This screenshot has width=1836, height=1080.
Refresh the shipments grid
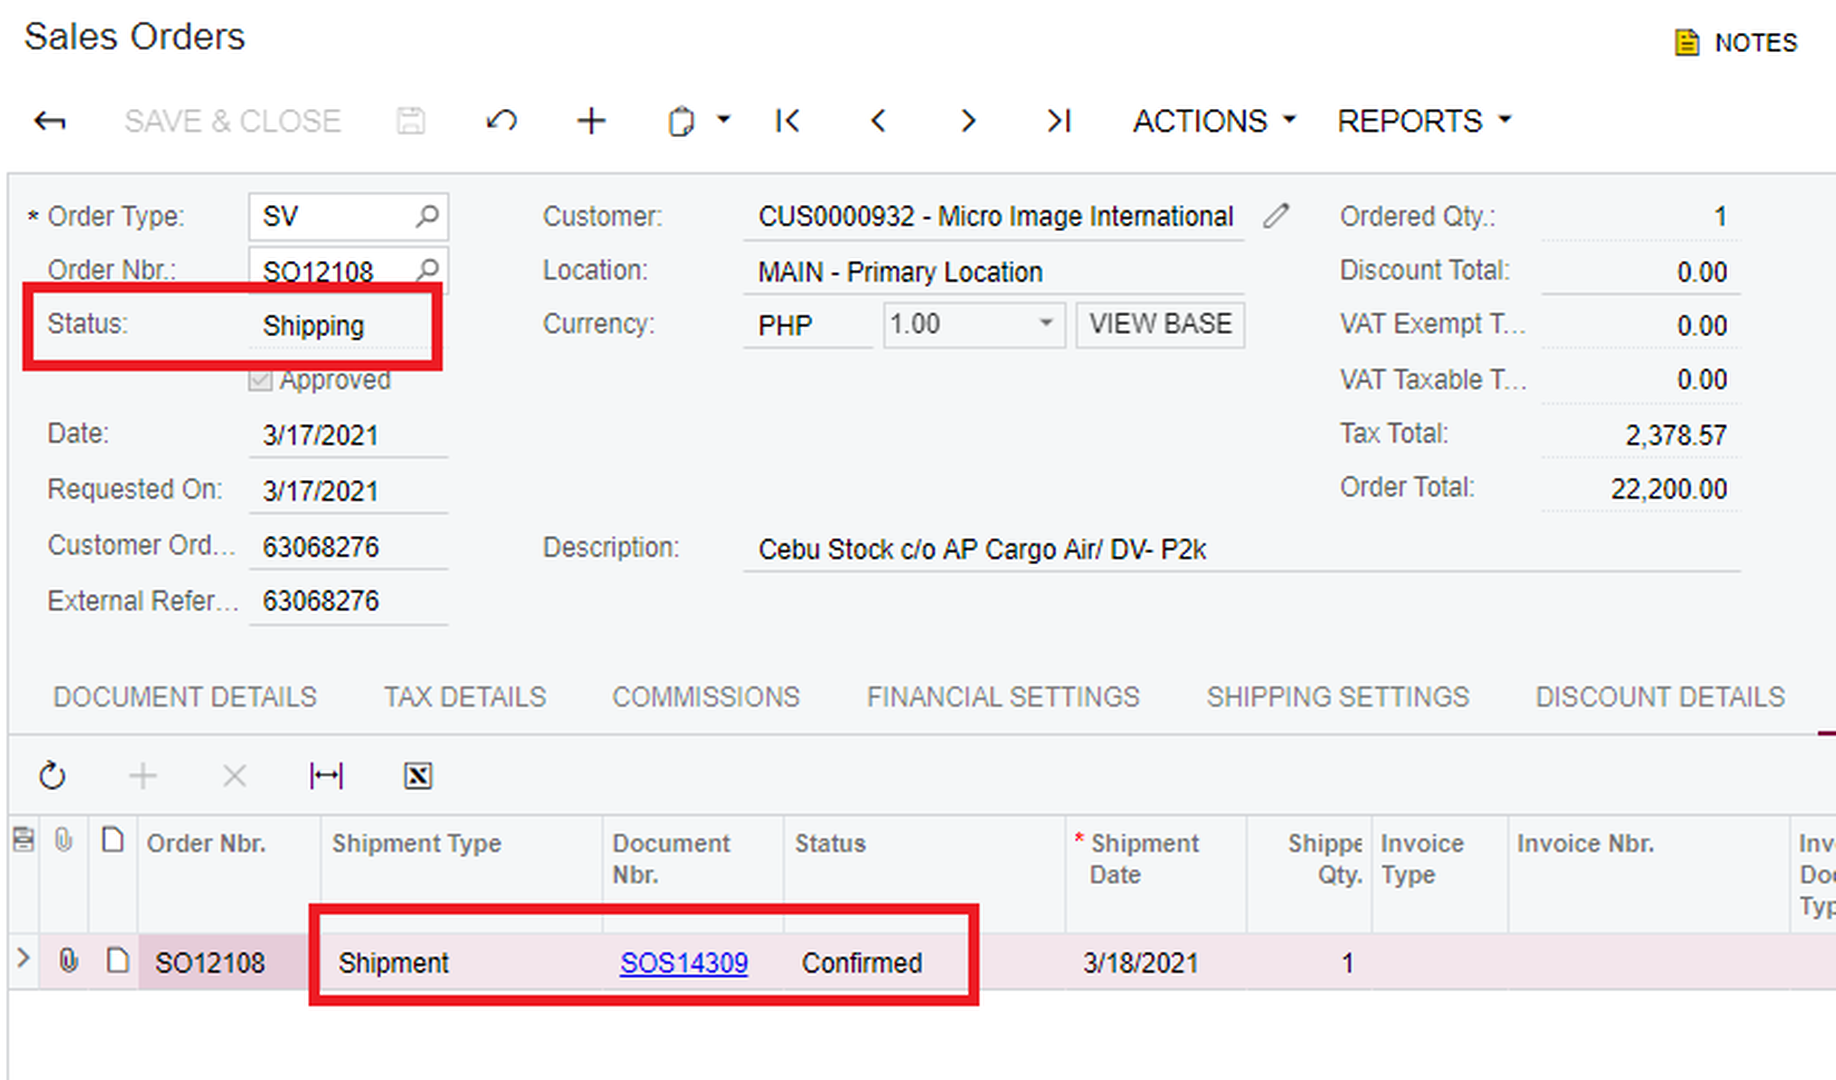coord(52,776)
